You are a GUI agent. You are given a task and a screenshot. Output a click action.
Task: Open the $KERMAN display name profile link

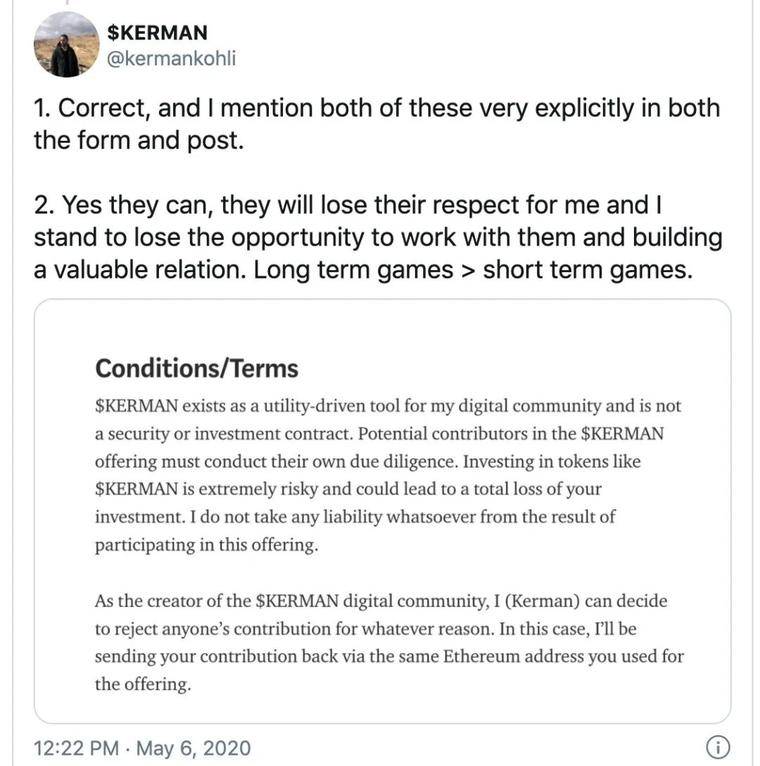(x=157, y=32)
